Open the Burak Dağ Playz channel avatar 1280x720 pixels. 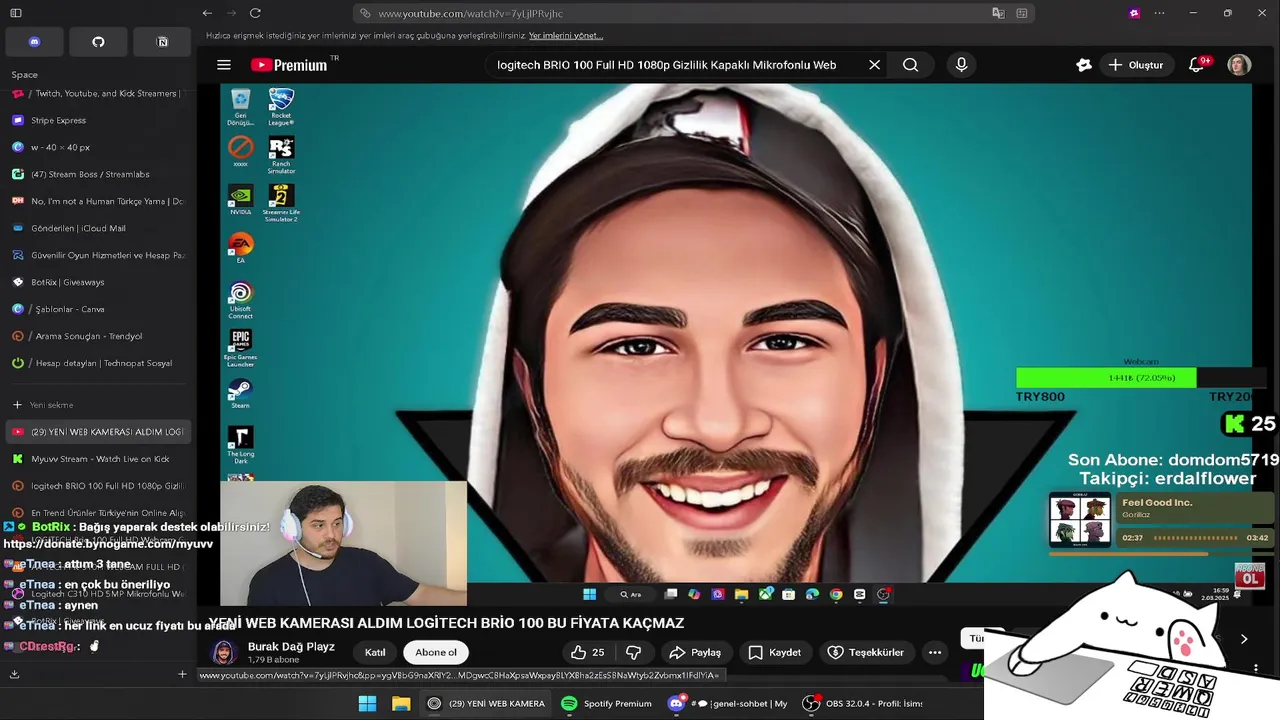pyautogui.click(x=224, y=652)
